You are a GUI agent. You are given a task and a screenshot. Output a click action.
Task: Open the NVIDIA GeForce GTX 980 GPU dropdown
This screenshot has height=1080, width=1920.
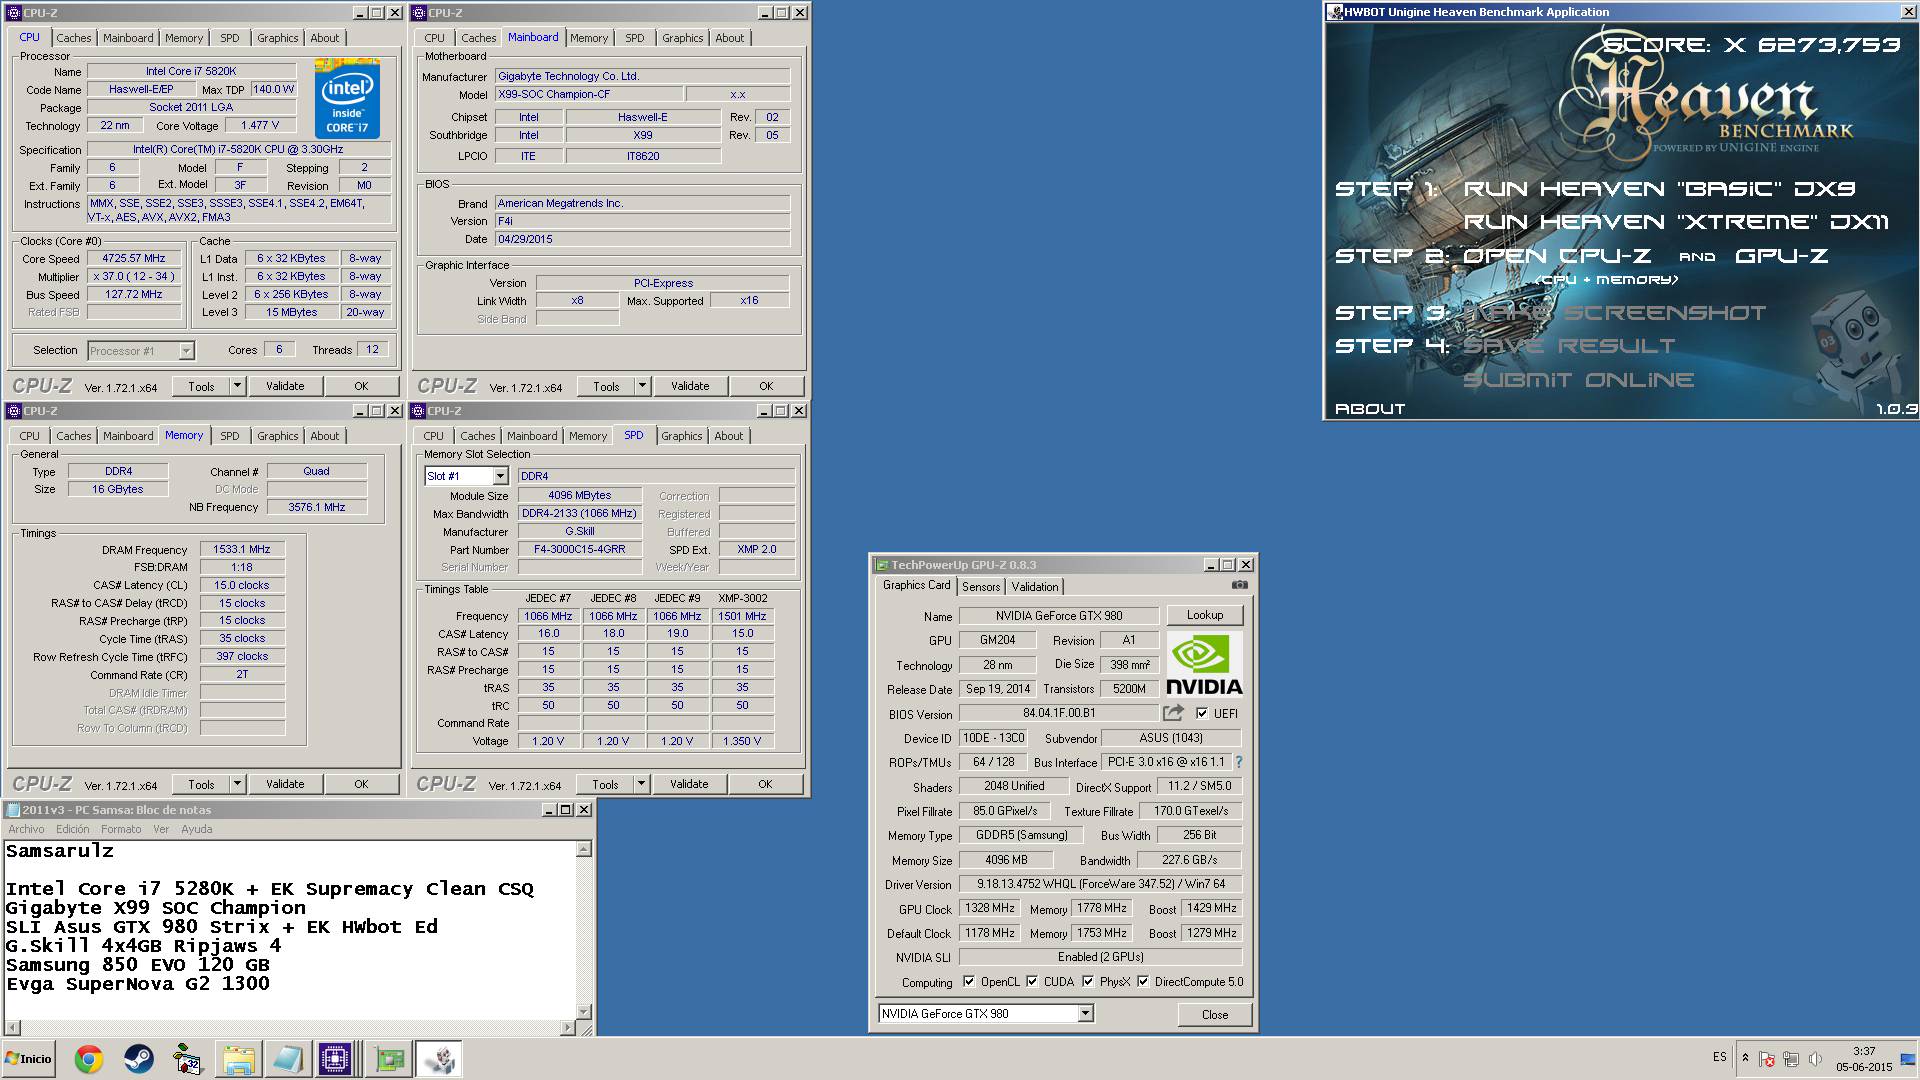click(1085, 1014)
